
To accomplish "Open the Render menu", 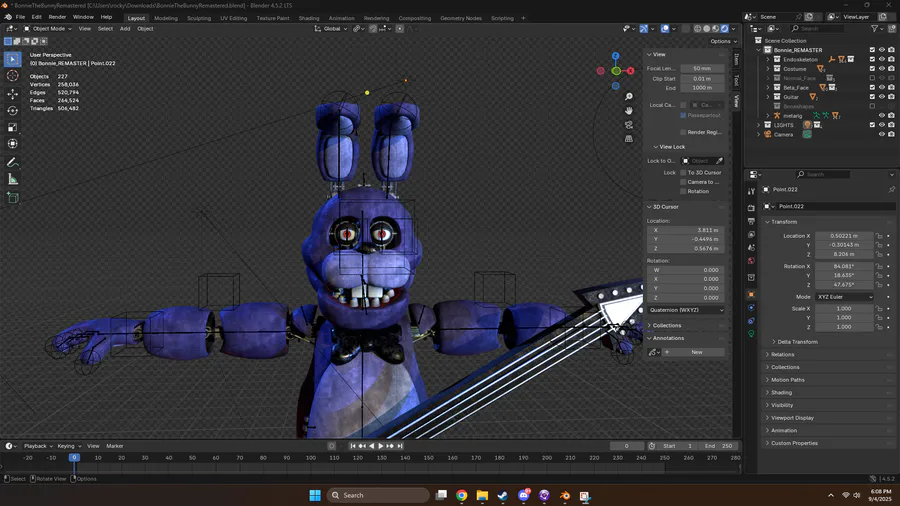I will click(x=57, y=17).
